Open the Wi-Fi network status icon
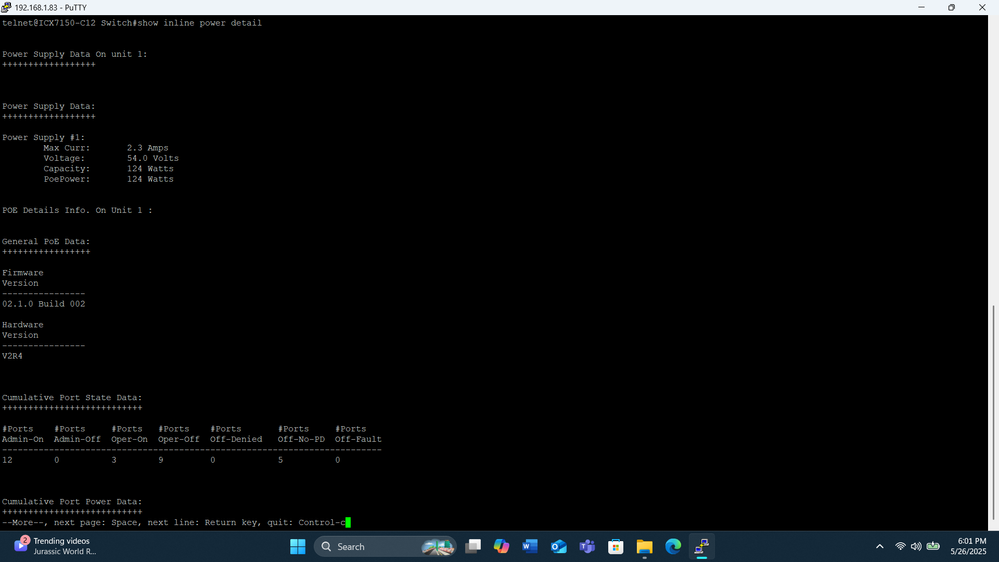Screen dimensions: 999x562 point(900,547)
